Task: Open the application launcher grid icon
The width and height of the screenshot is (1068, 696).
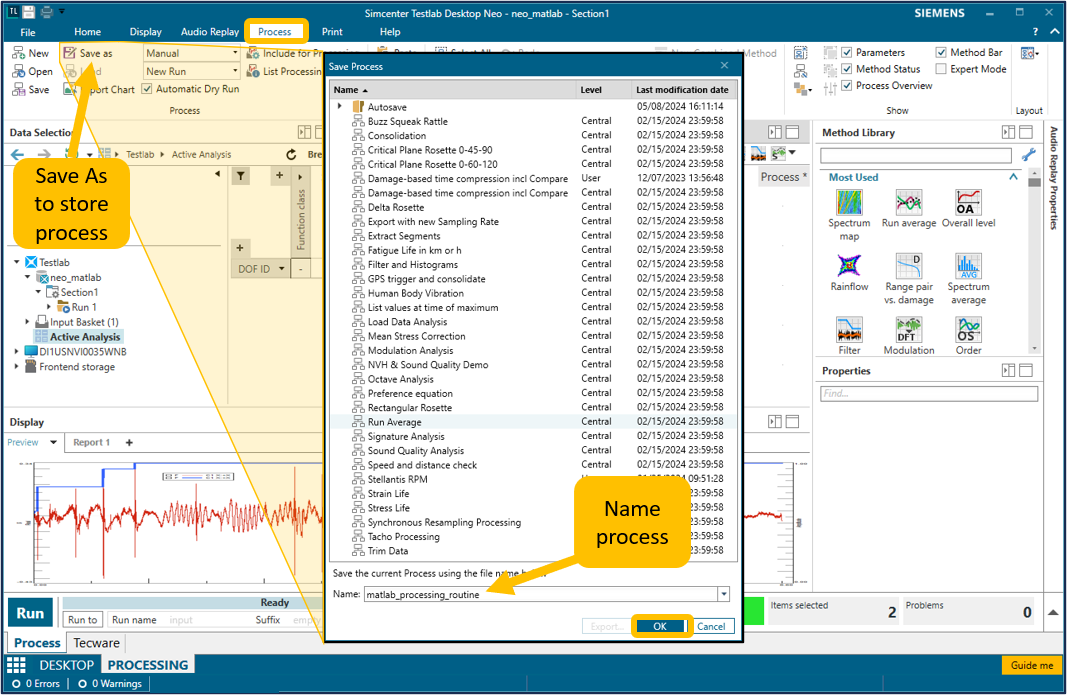Action: [16, 665]
